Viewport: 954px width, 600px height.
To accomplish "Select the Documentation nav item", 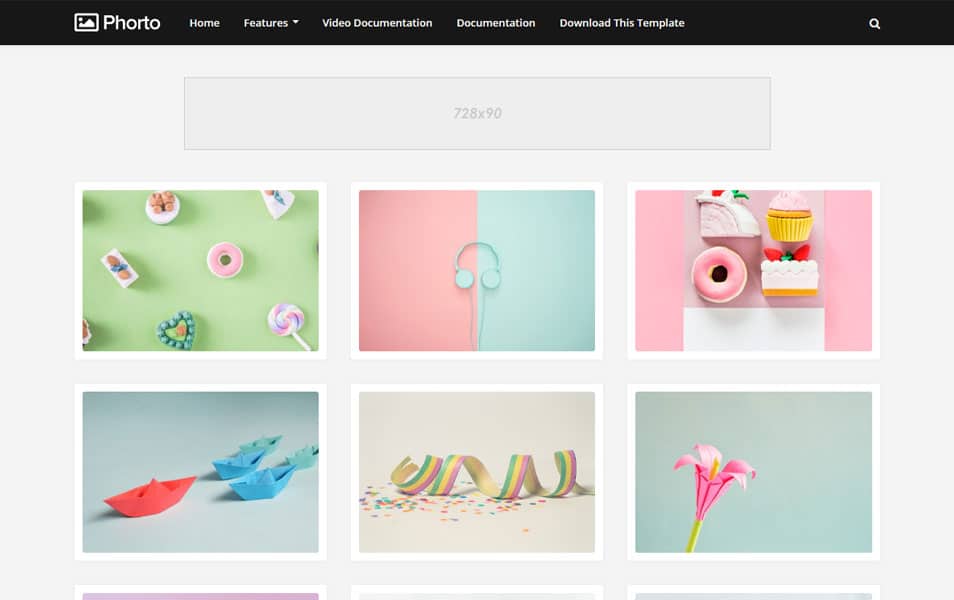I will [495, 23].
